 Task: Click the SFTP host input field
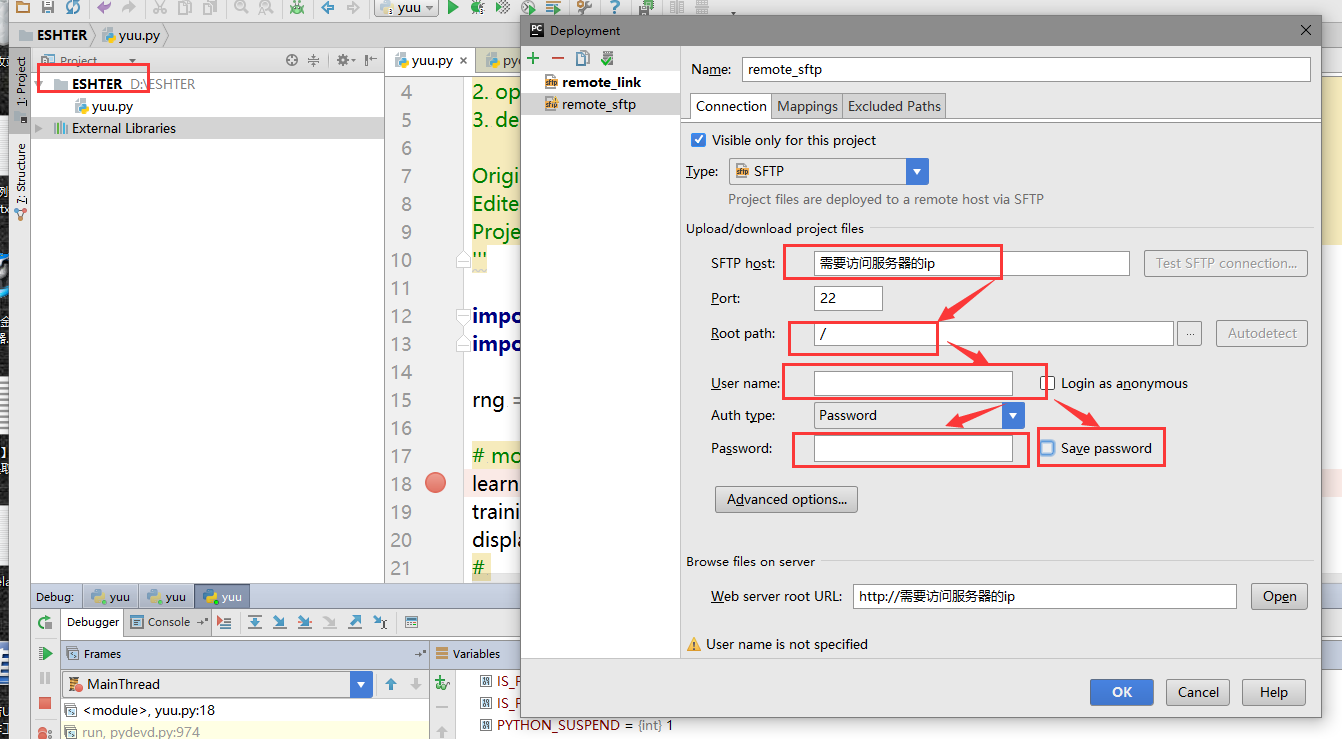point(972,263)
